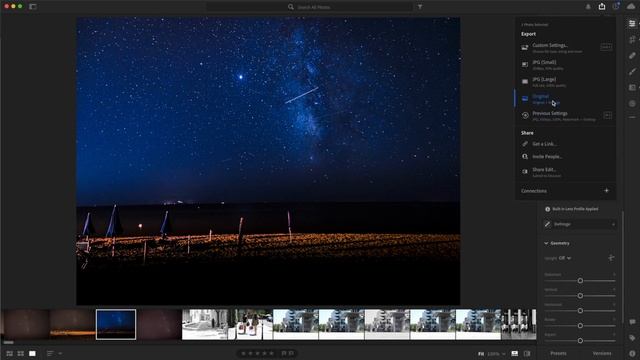Screen dimensions: 640x360
Task: Switch to Photo Grid view
Action: [x=9, y=353]
